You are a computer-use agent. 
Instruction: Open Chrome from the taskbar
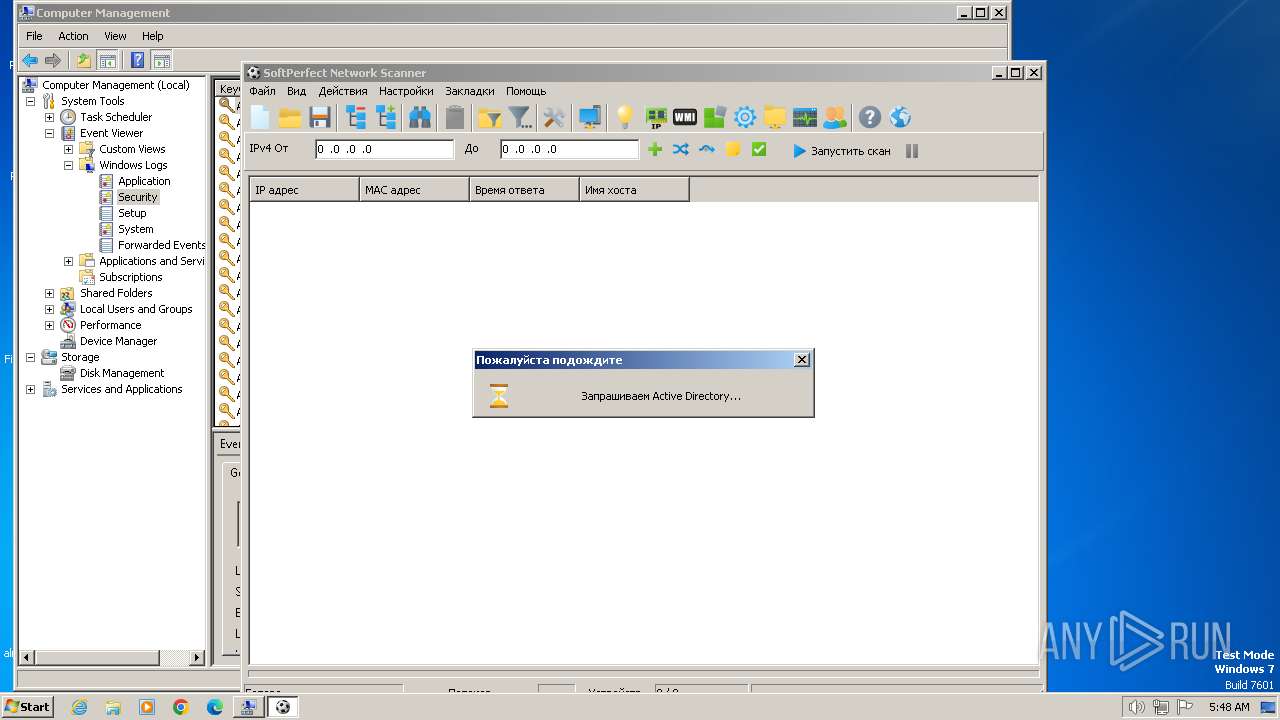tap(180, 707)
